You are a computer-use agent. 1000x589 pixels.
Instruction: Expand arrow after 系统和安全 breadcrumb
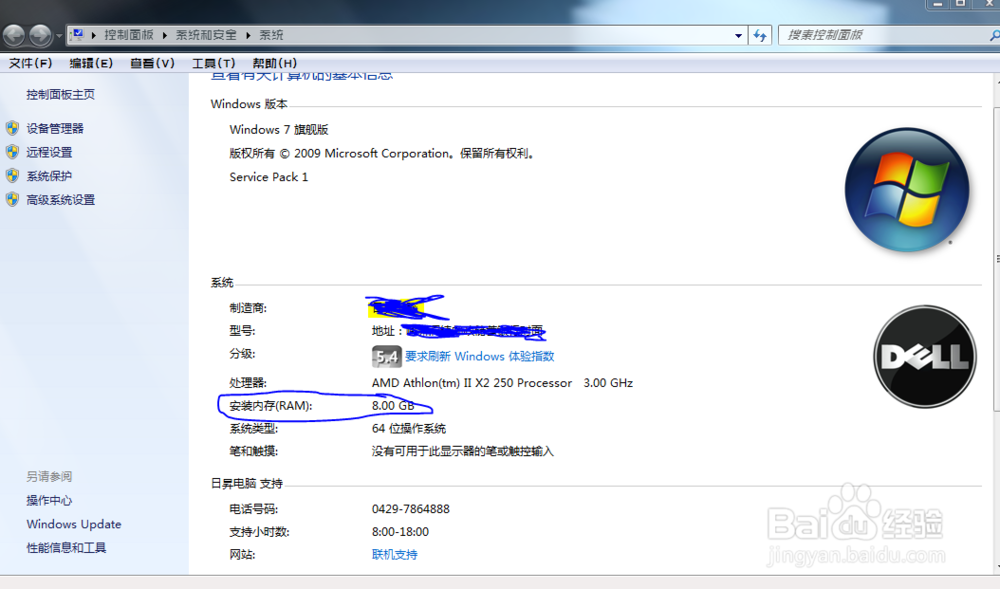pyautogui.click(x=248, y=35)
